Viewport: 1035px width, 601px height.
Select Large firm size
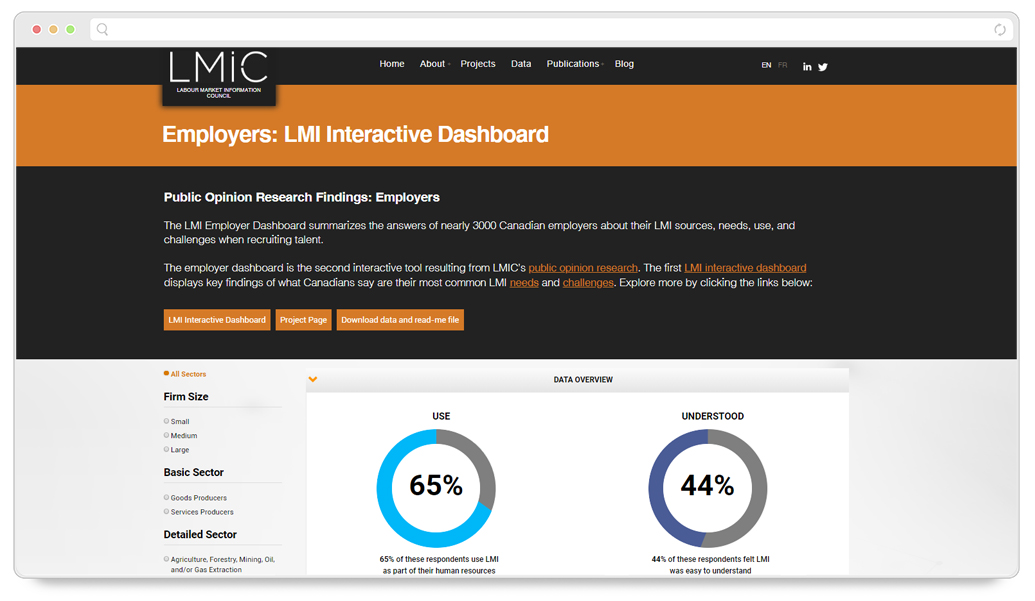tap(176, 449)
